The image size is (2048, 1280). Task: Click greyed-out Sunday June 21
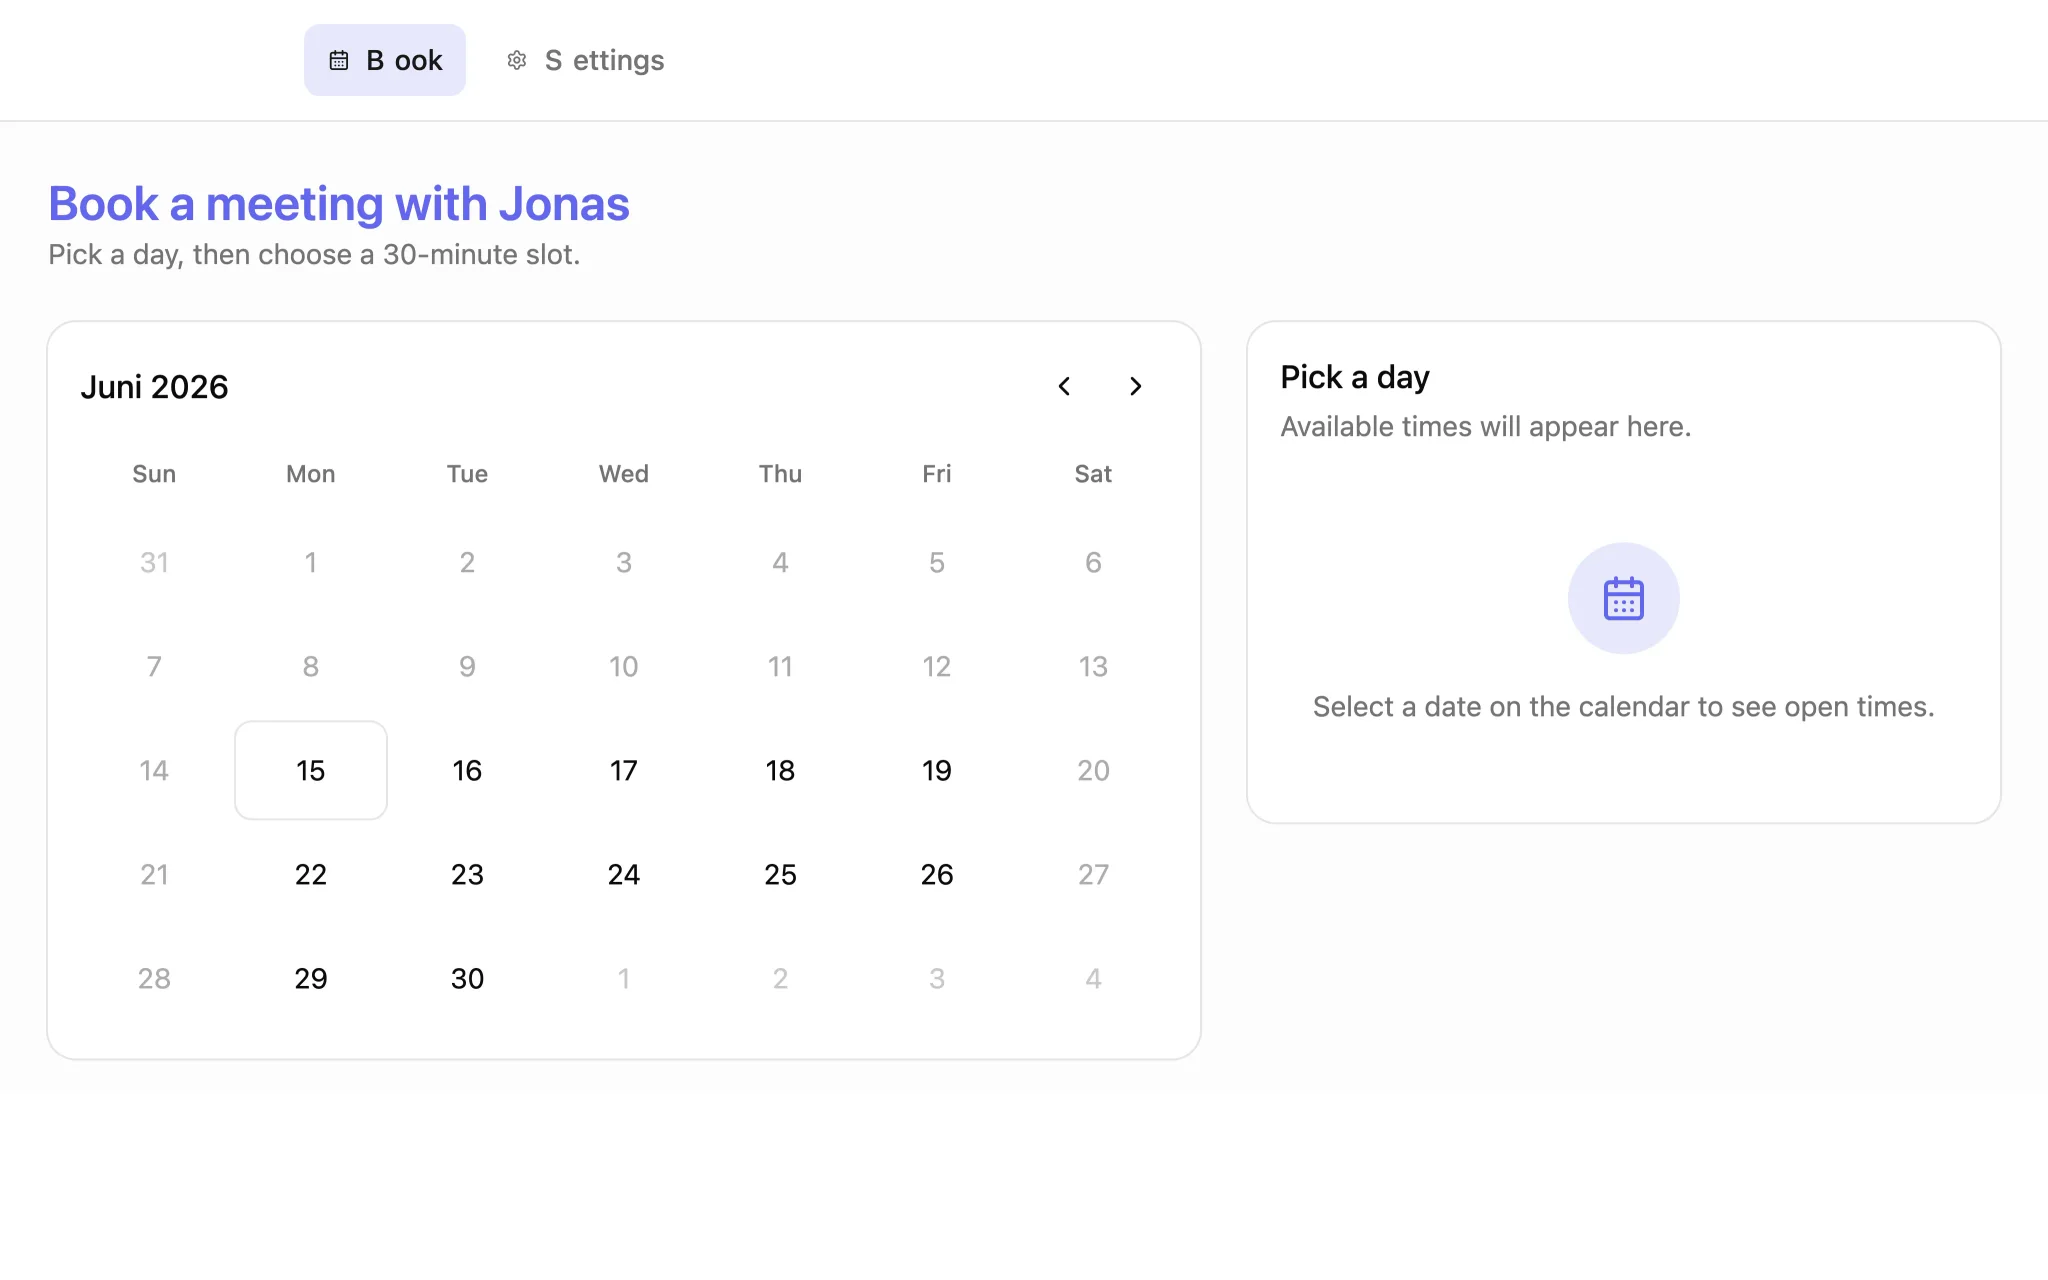click(154, 874)
